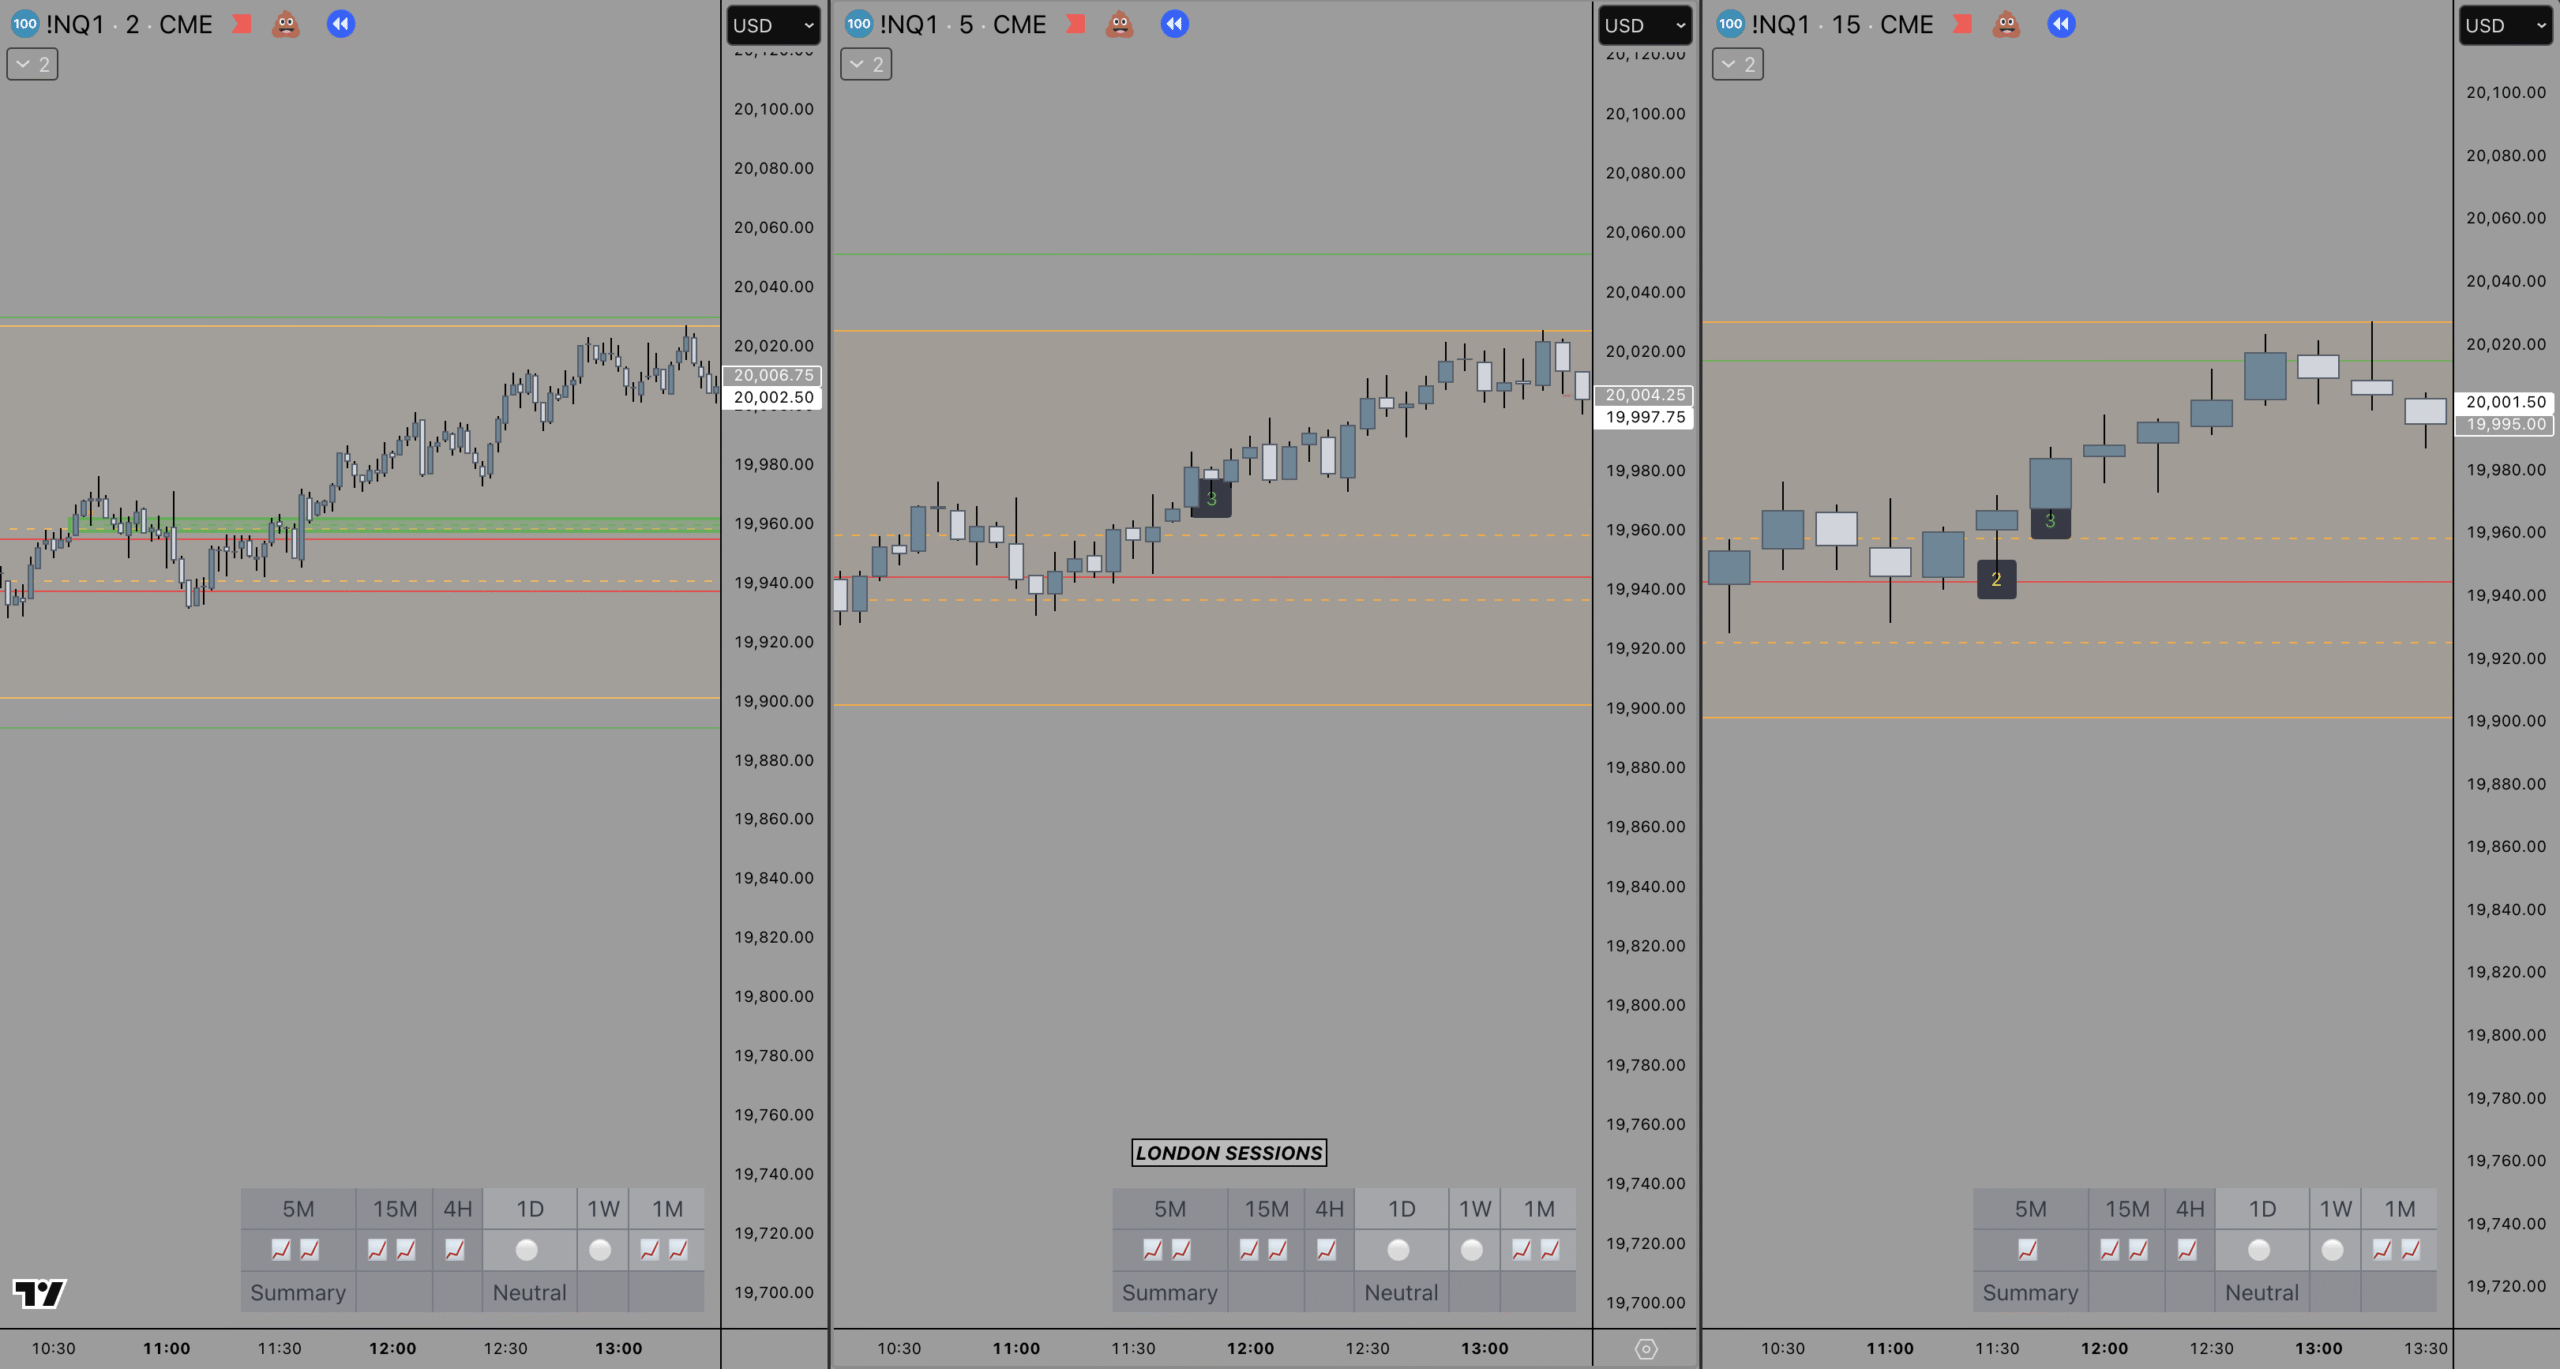Click the blue replay rewind icon on the 5-minute chart
The height and width of the screenshot is (1369, 2560).
pyautogui.click(x=1174, y=24)
